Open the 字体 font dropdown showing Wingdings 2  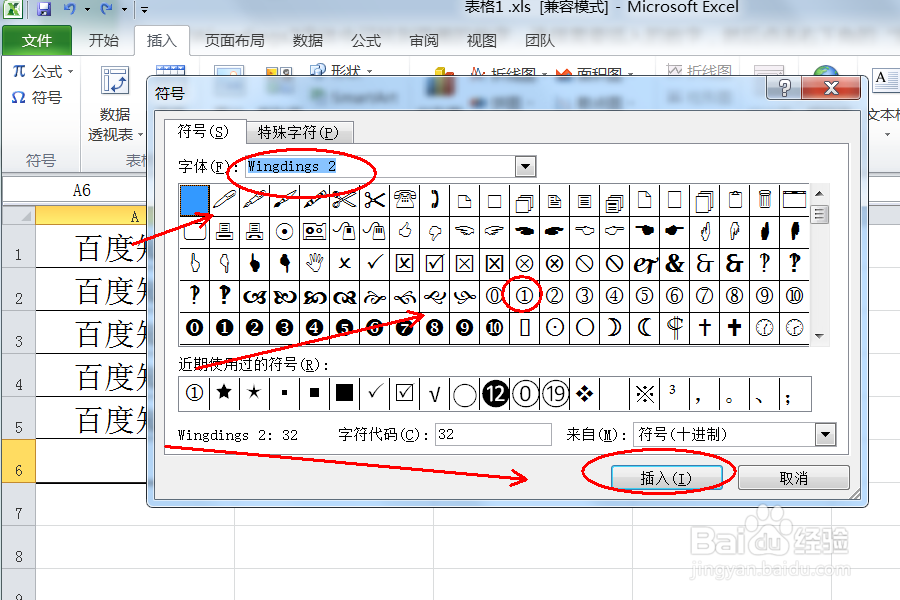[x=527, y=165]
